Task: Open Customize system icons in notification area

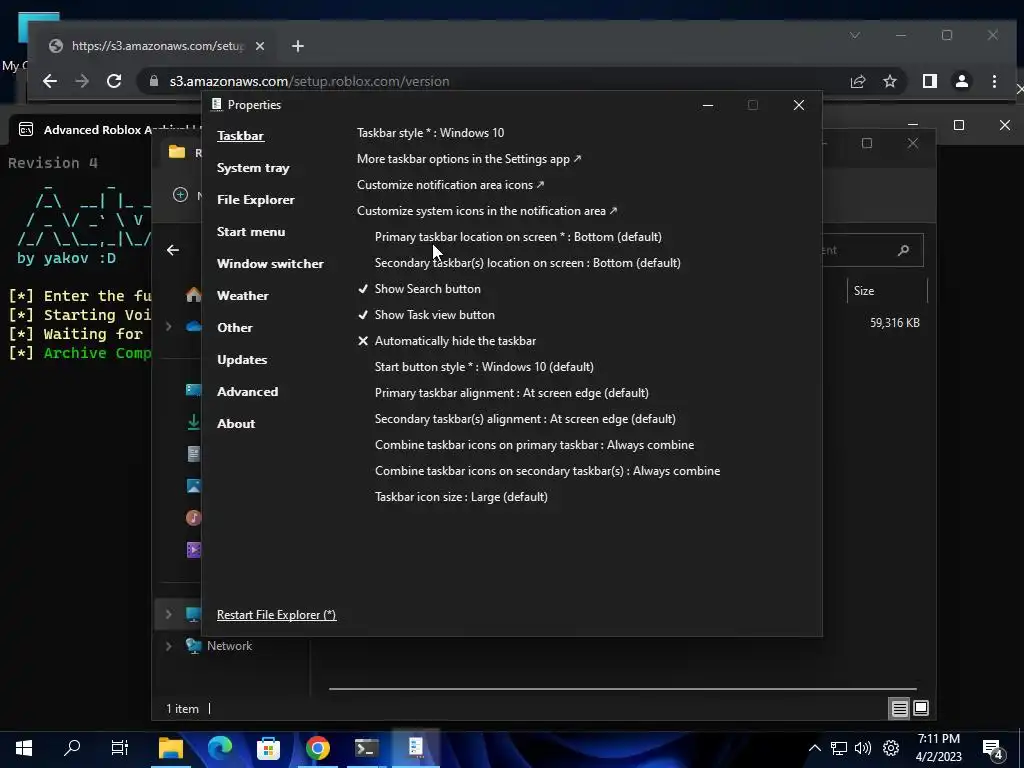Action: [x=487, y=211]
